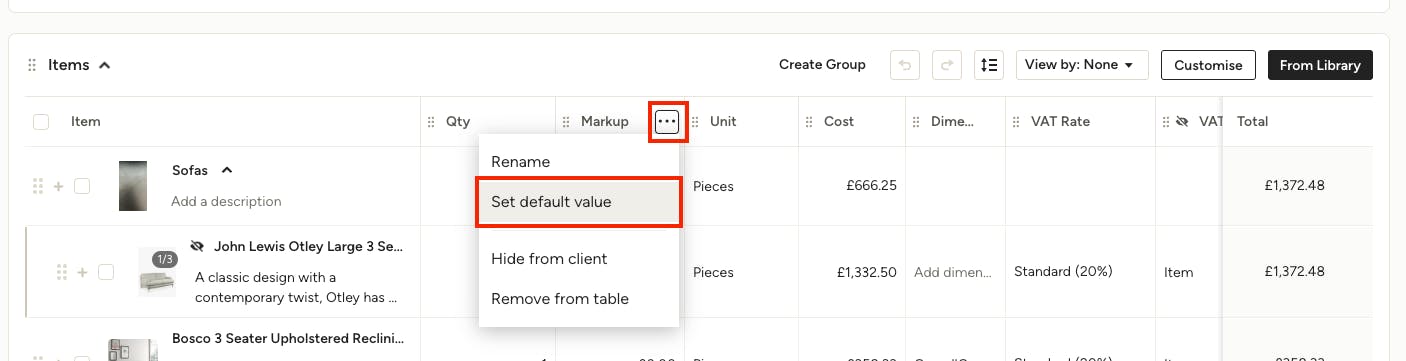Click the Markup column header label

[605, 122]
